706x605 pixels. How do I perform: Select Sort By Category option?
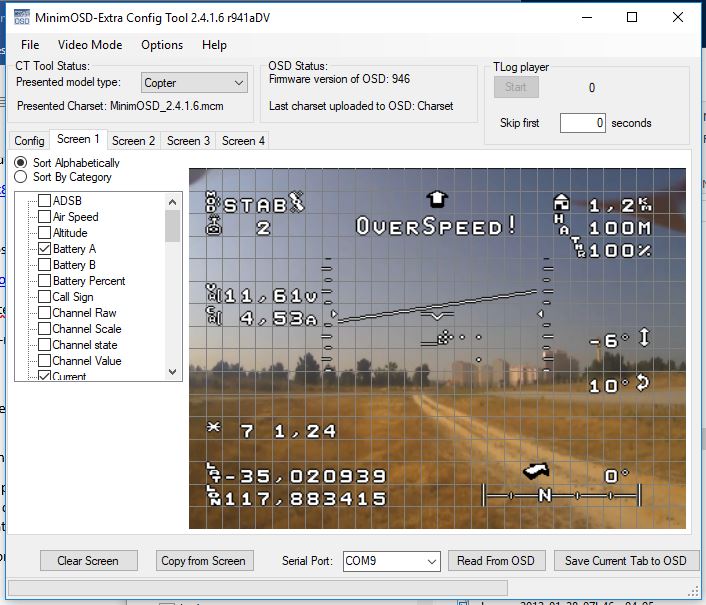tap(21, 177)
